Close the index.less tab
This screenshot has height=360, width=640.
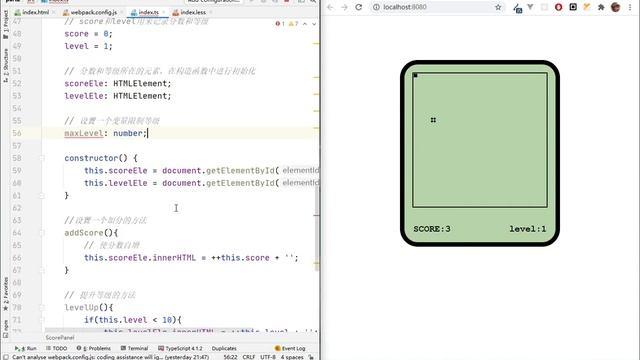(x=211, y=12)
